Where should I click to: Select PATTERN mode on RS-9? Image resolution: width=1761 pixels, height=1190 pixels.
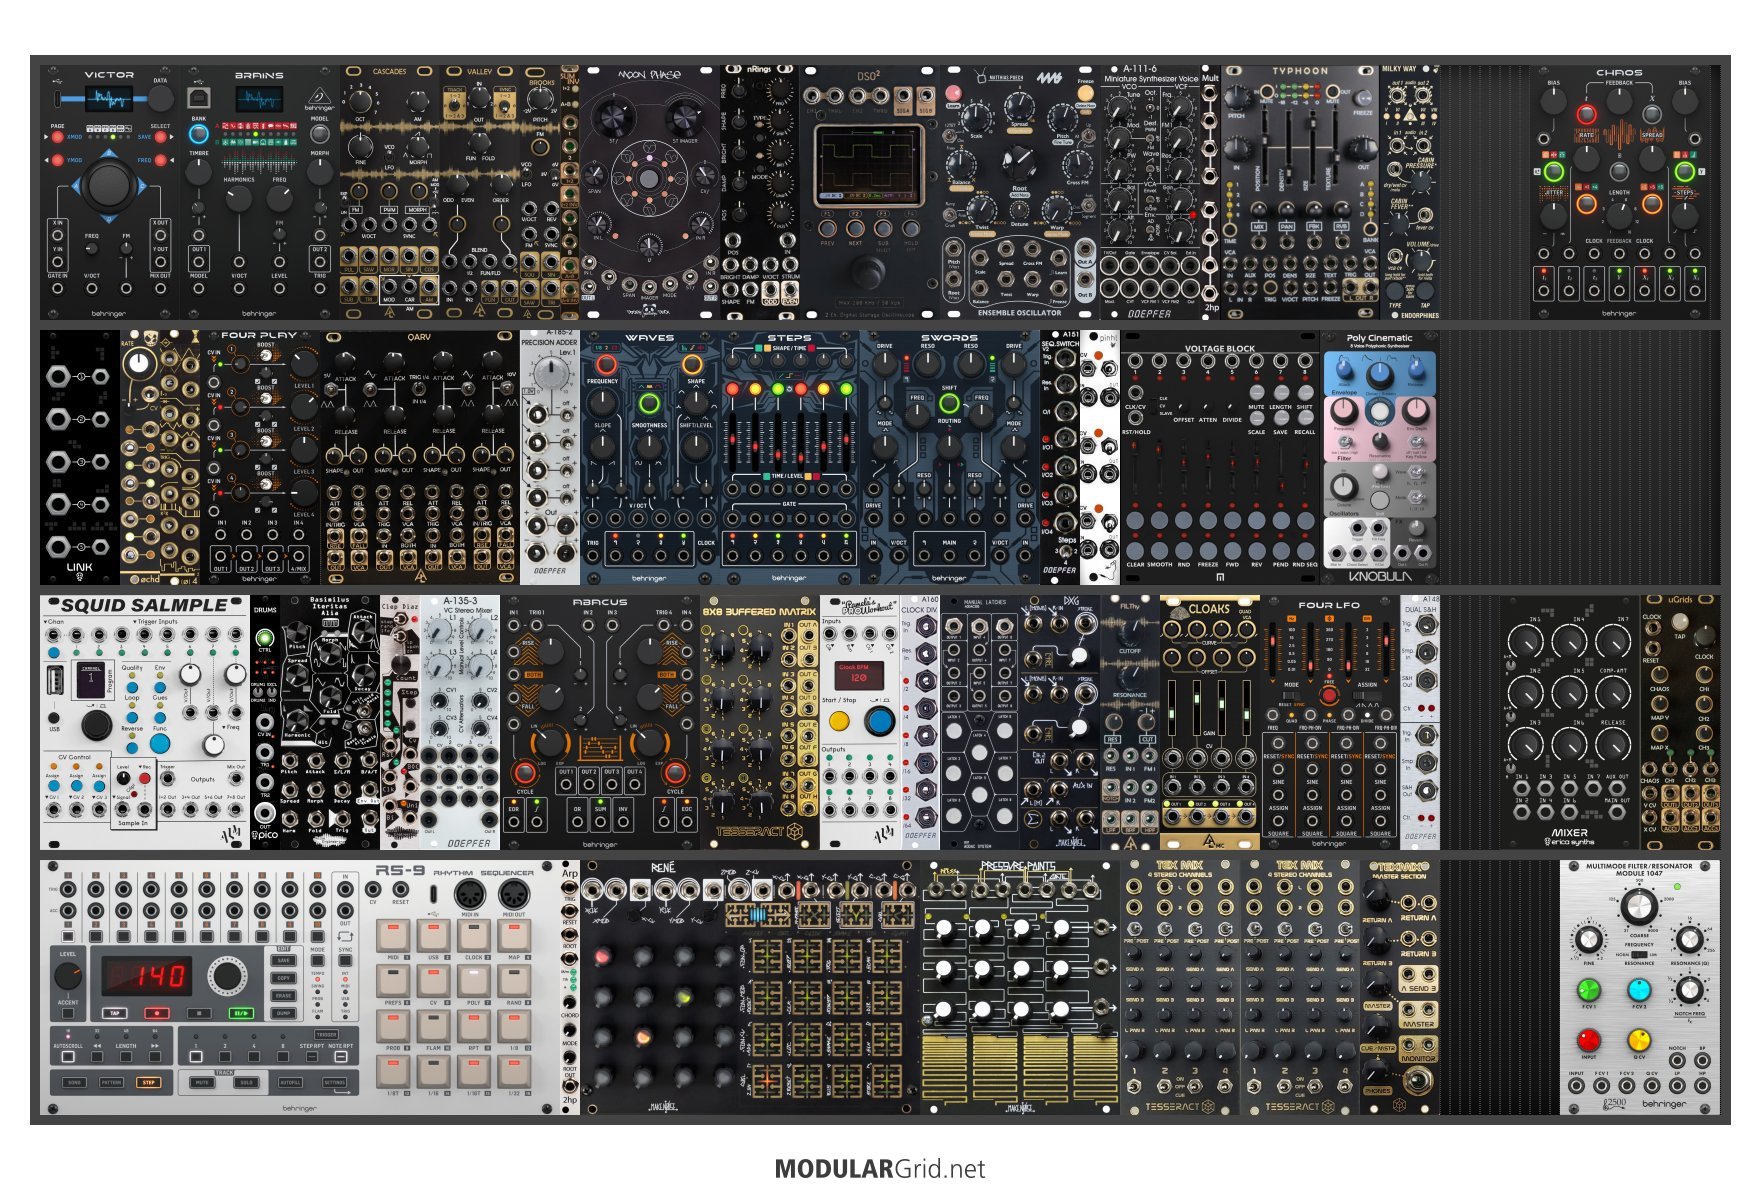click(x=111, y=1082)
